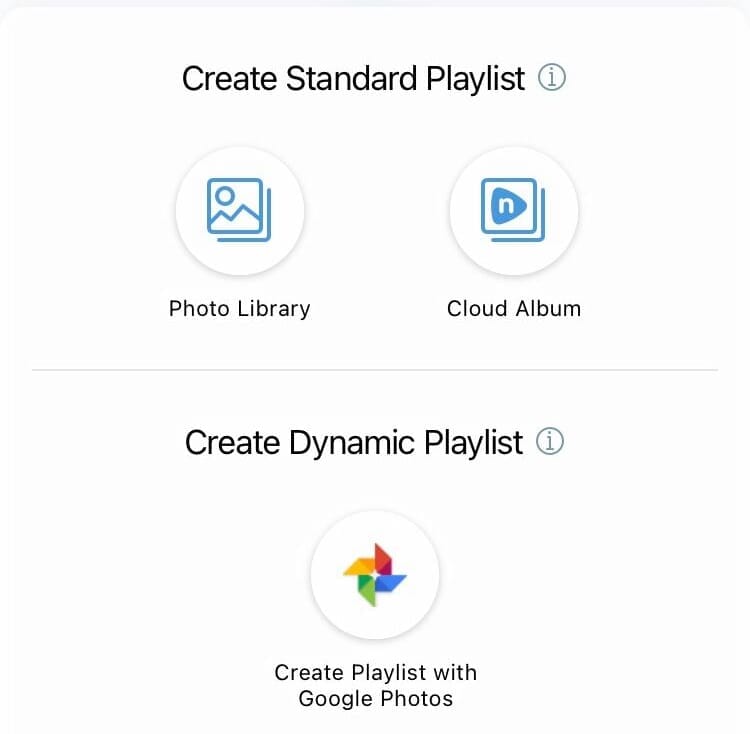The height and width of the screenshot is (734, 750).
Task: Show info about Standard Playlist
Action: [552, 77]
